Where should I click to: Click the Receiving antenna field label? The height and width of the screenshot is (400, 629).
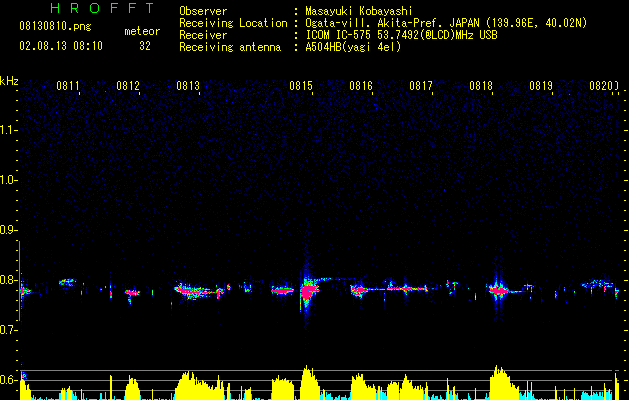click(230, 47)
